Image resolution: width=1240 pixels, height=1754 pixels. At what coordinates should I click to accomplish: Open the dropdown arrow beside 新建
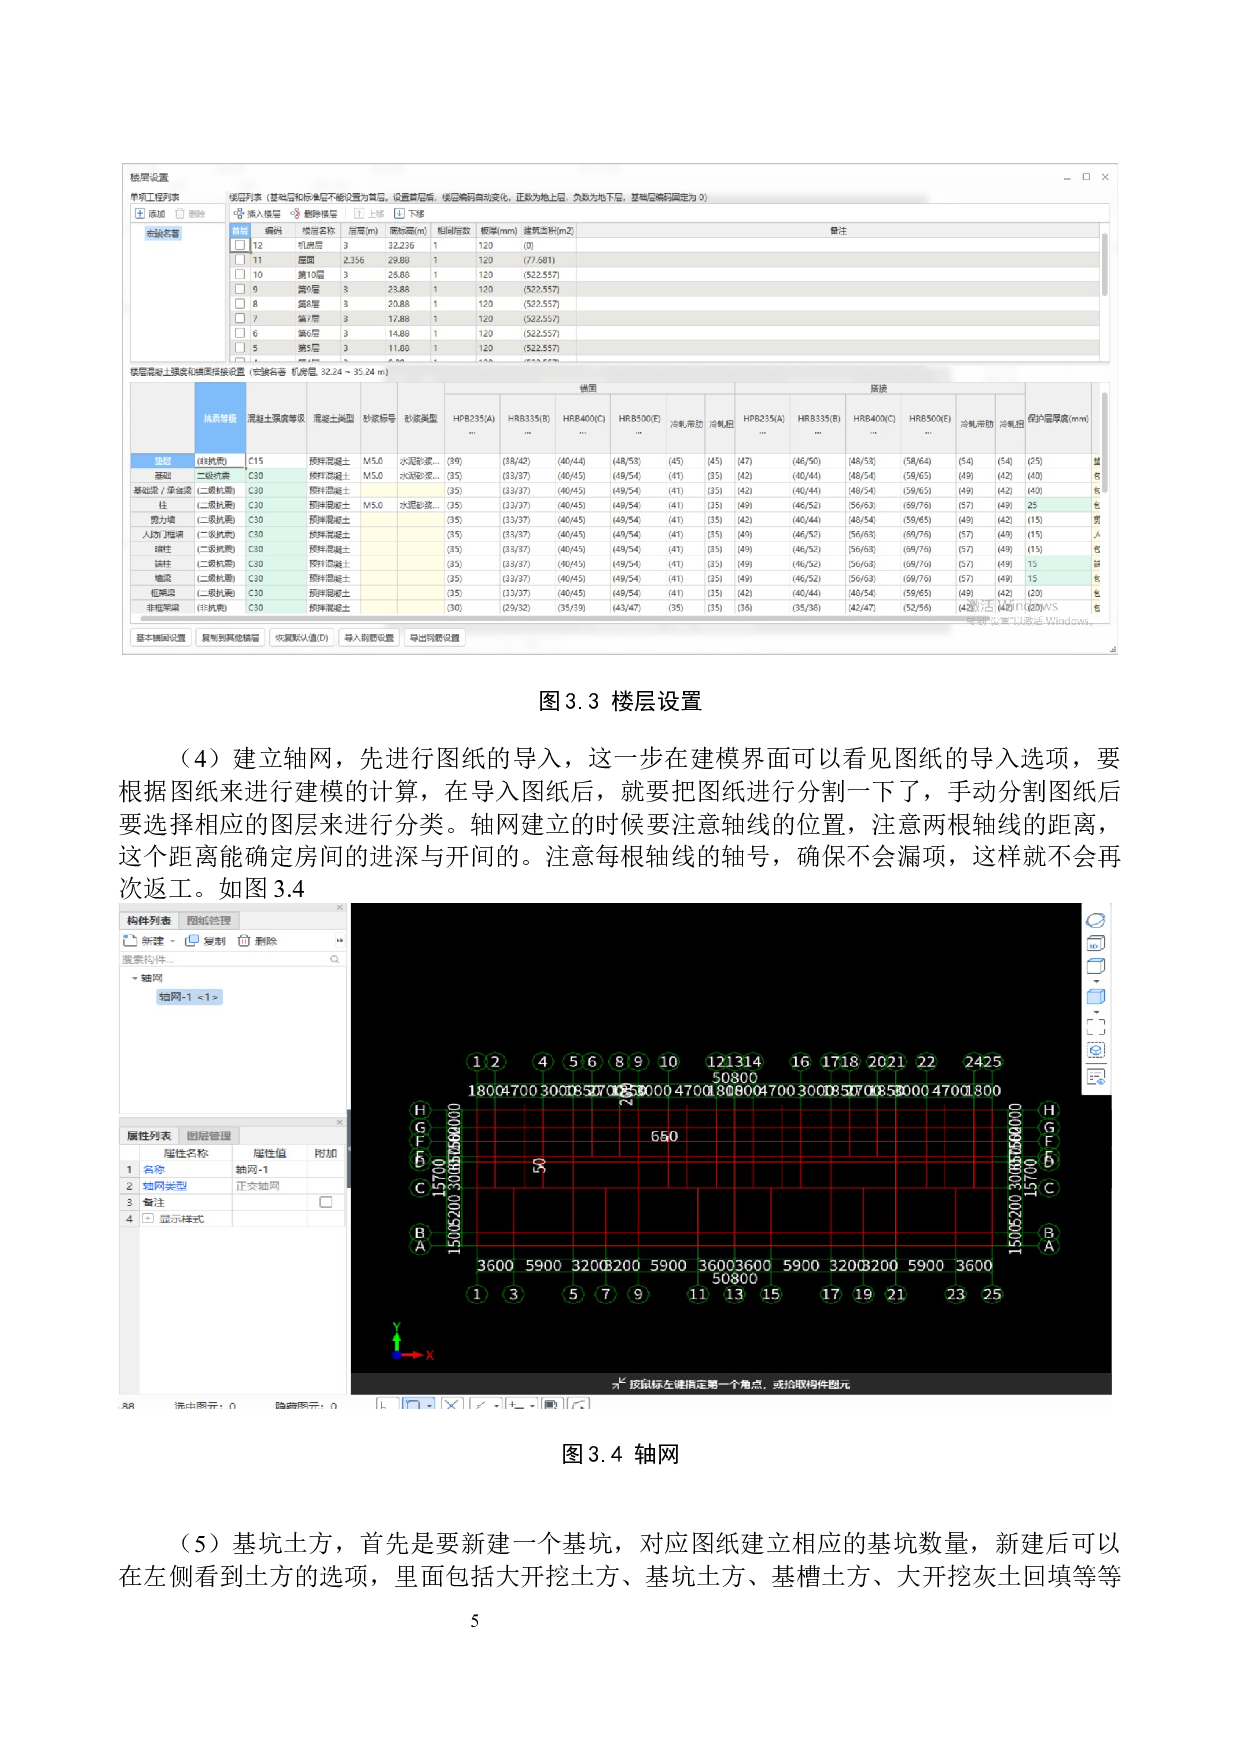172,941
